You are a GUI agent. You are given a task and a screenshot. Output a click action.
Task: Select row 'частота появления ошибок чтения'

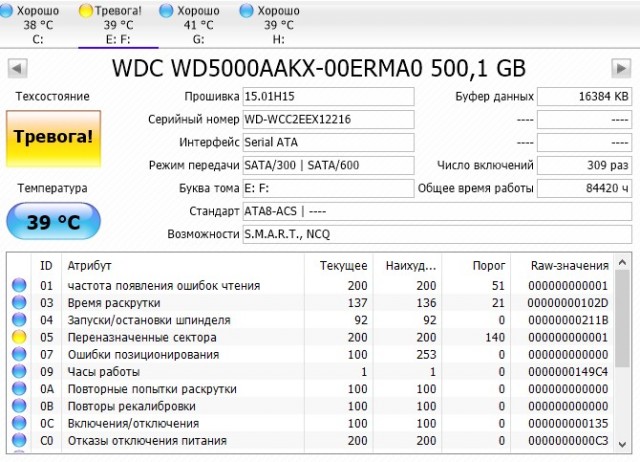point(310,285)
